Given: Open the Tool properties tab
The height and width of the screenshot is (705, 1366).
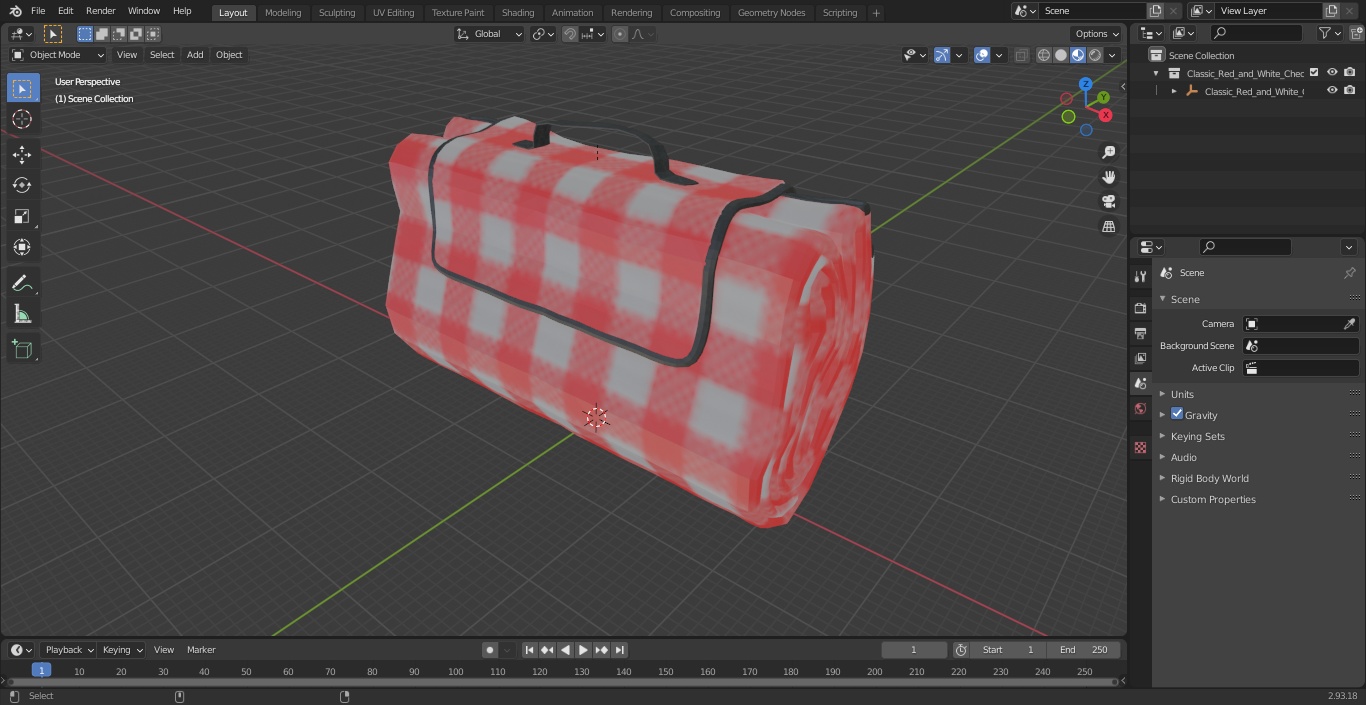Looking at the screenshot, I should pos(1140,276).
